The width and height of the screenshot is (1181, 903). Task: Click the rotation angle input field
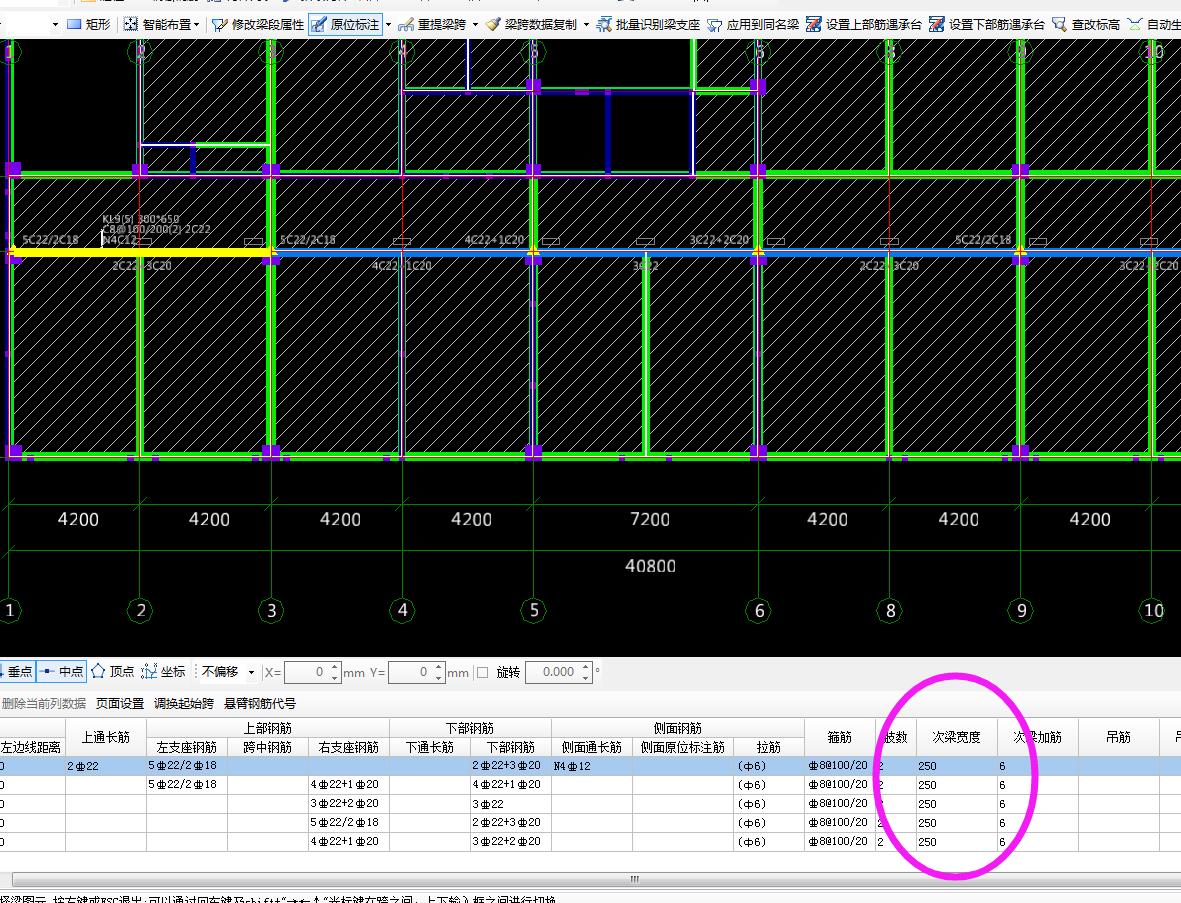coord(552,672)
